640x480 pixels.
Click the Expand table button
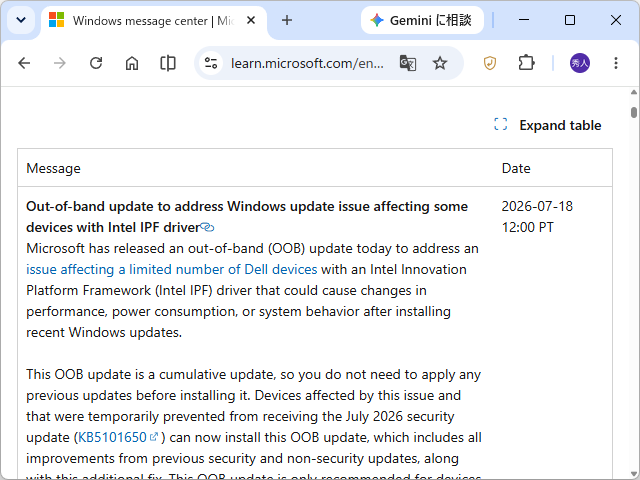(548, 125)
